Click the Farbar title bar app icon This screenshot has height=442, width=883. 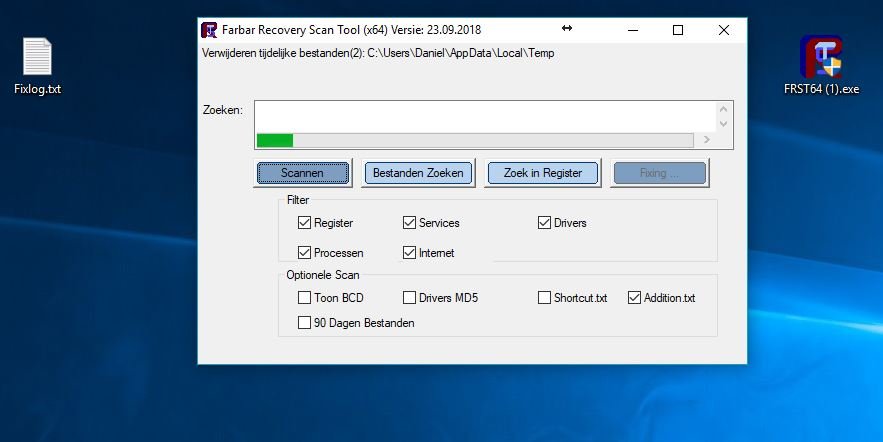point(209,30)
